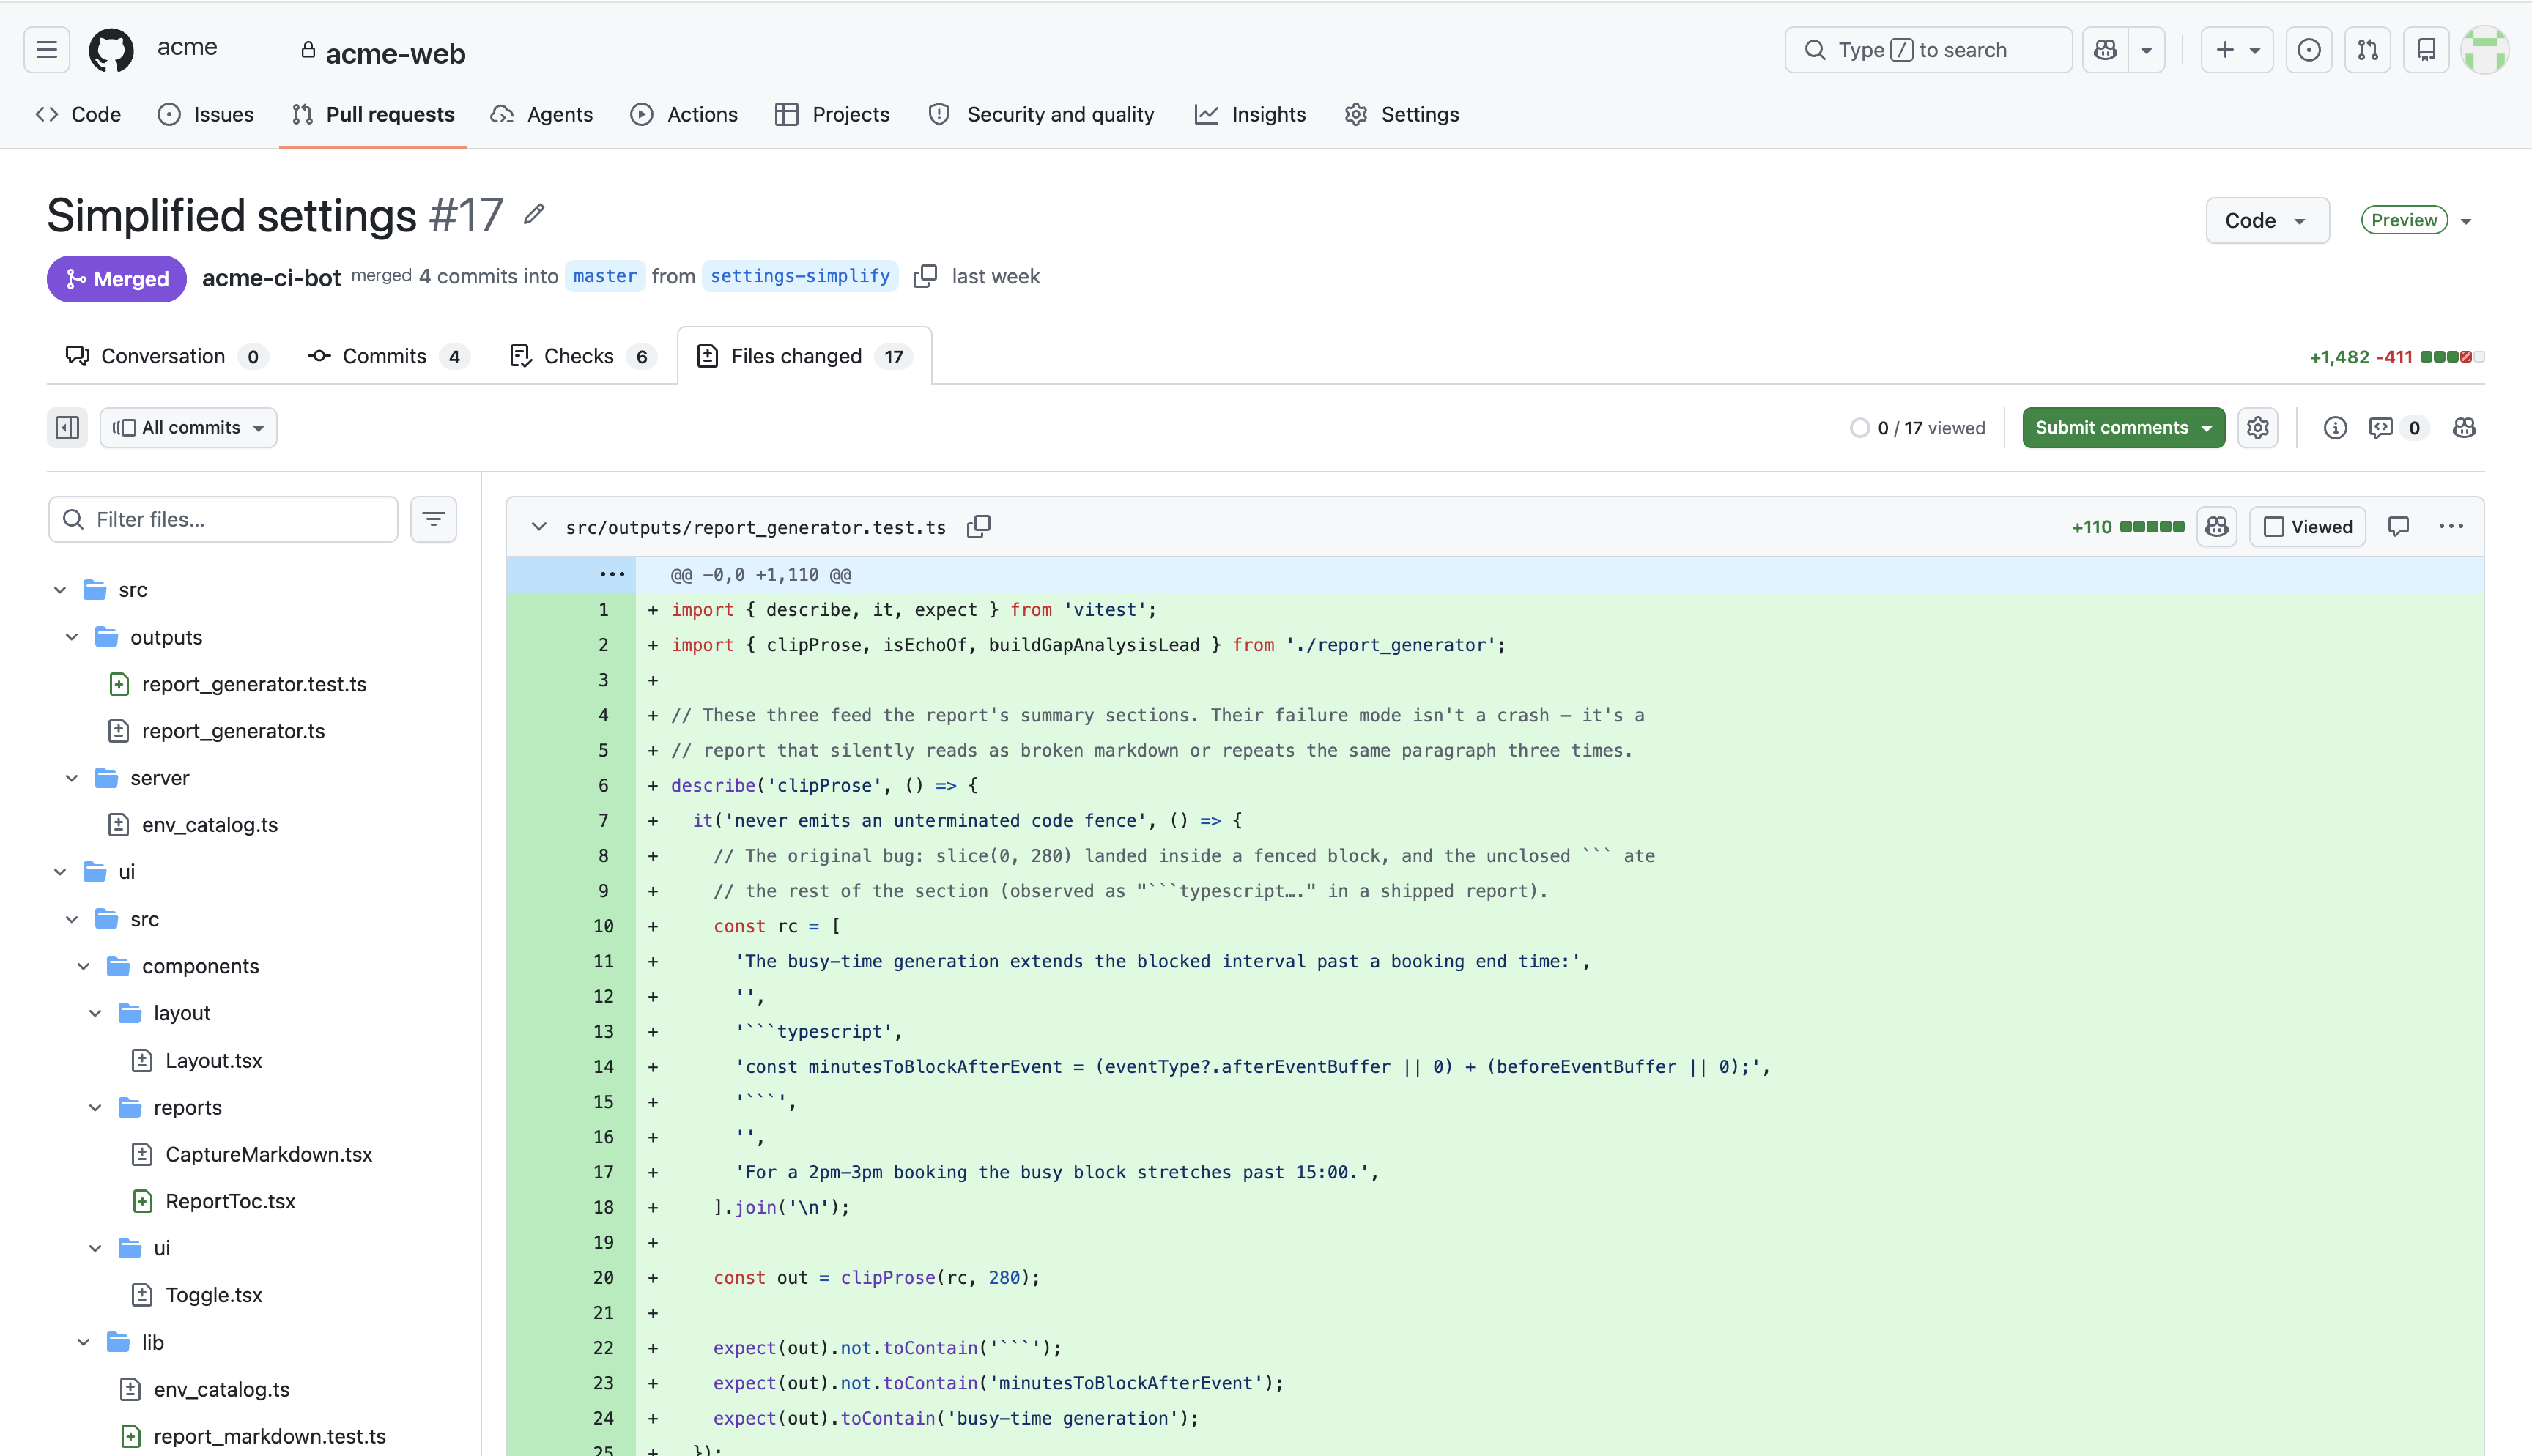Switch to the Checks tab

pyautogui.click(x=583, y=356)
